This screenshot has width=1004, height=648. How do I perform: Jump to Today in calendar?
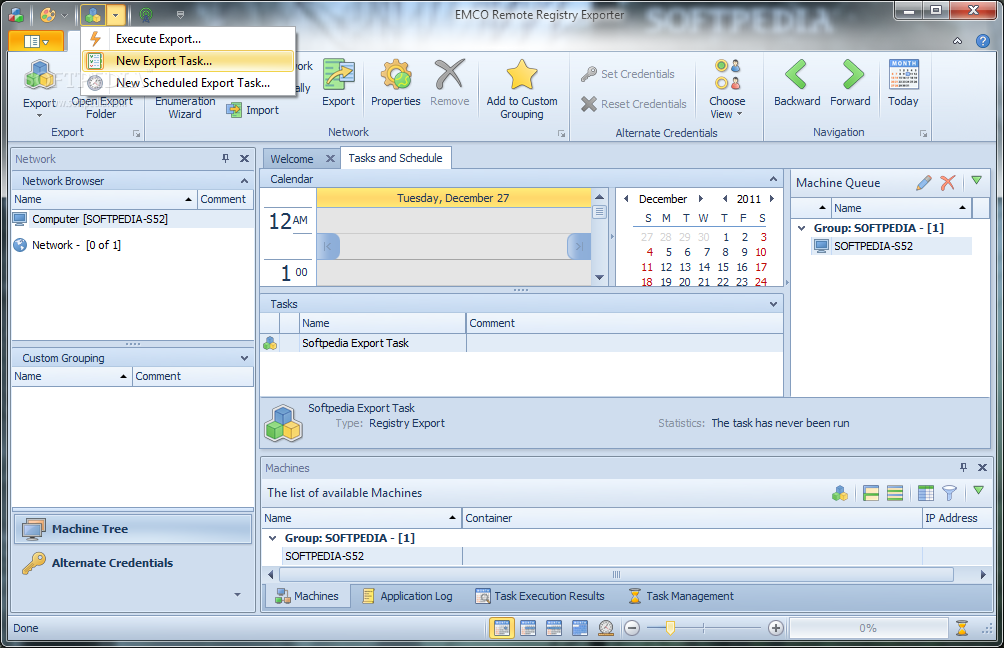point(903,83)
